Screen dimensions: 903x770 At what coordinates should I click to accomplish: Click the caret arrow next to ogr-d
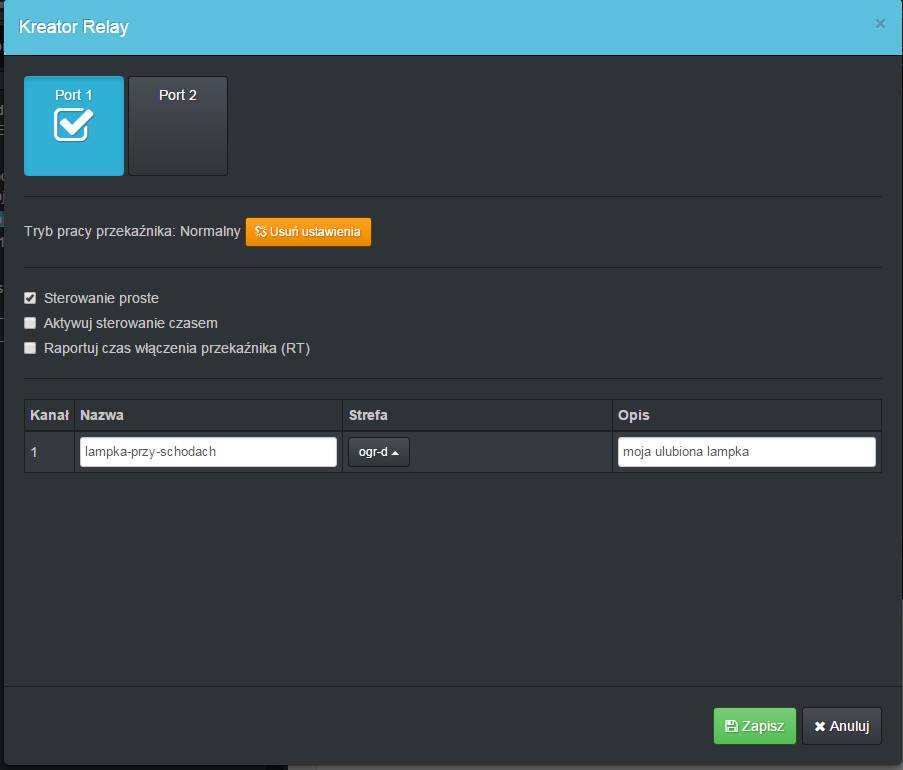pyautogui.click(x=395, y=453)
